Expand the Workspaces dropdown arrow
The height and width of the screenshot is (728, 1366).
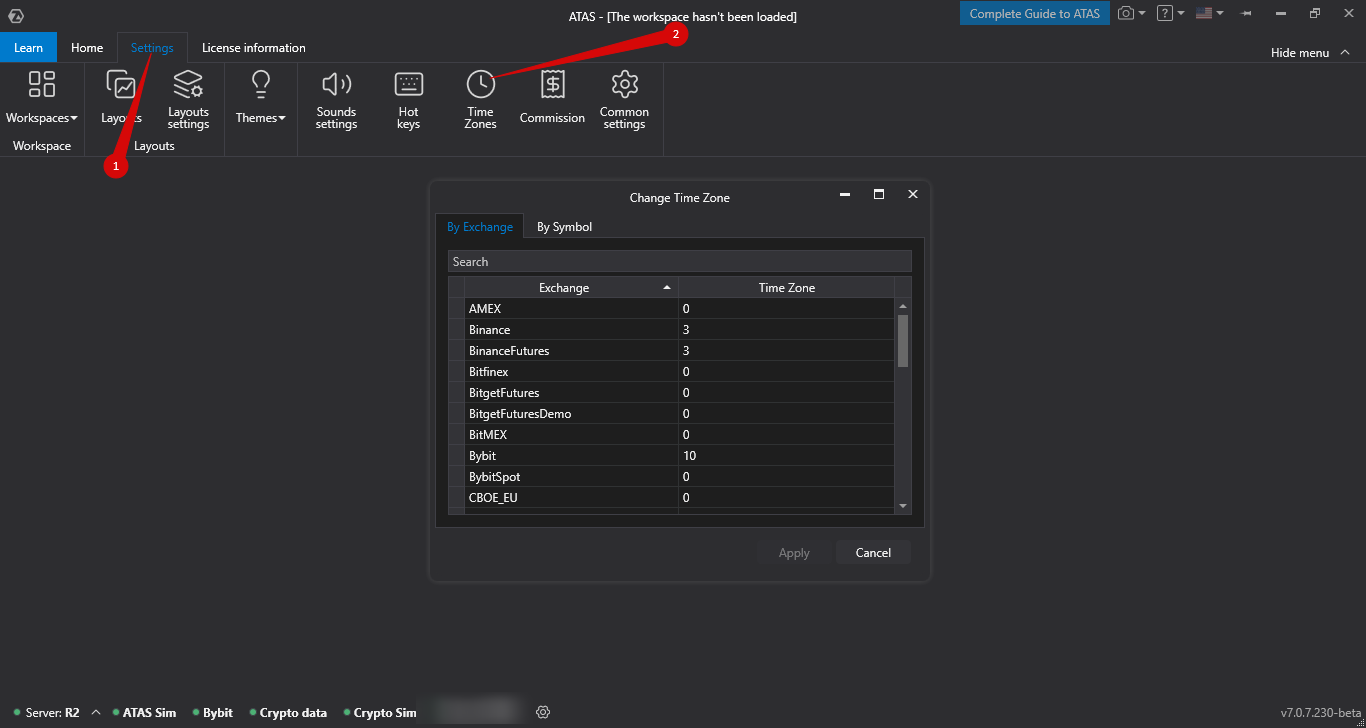[x=74, y=118]
